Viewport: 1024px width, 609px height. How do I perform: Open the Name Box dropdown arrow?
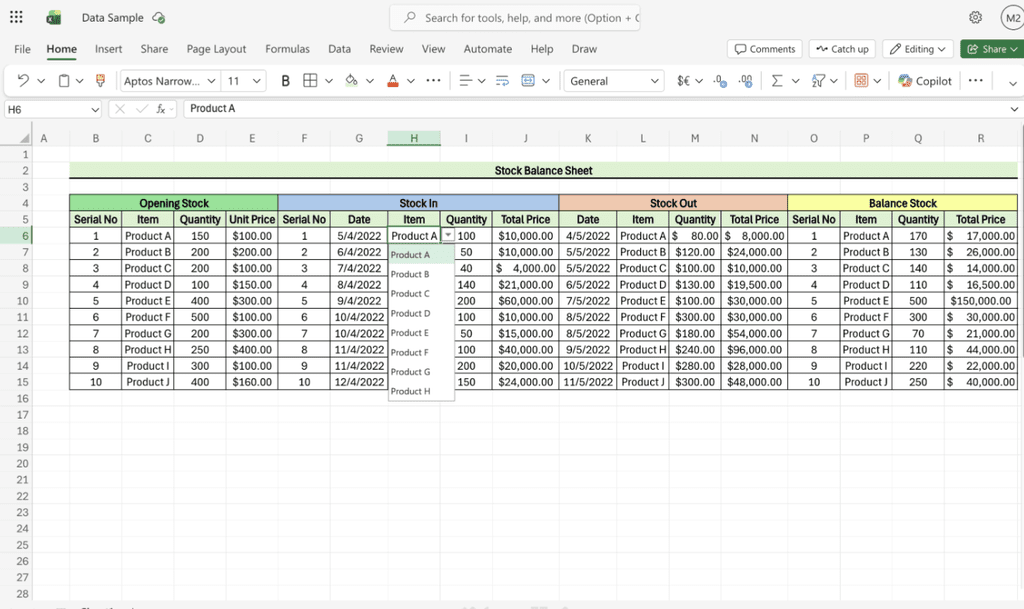pyautogui.click(x=95, y=109)
